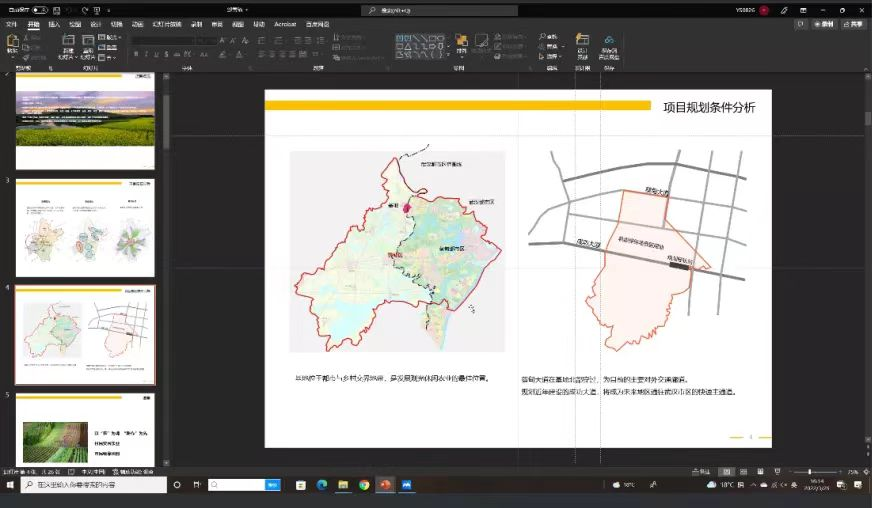This screenshot has height=508, width=872.
Task: Open the Select dropdown in editing group
Action: (552, 57)
